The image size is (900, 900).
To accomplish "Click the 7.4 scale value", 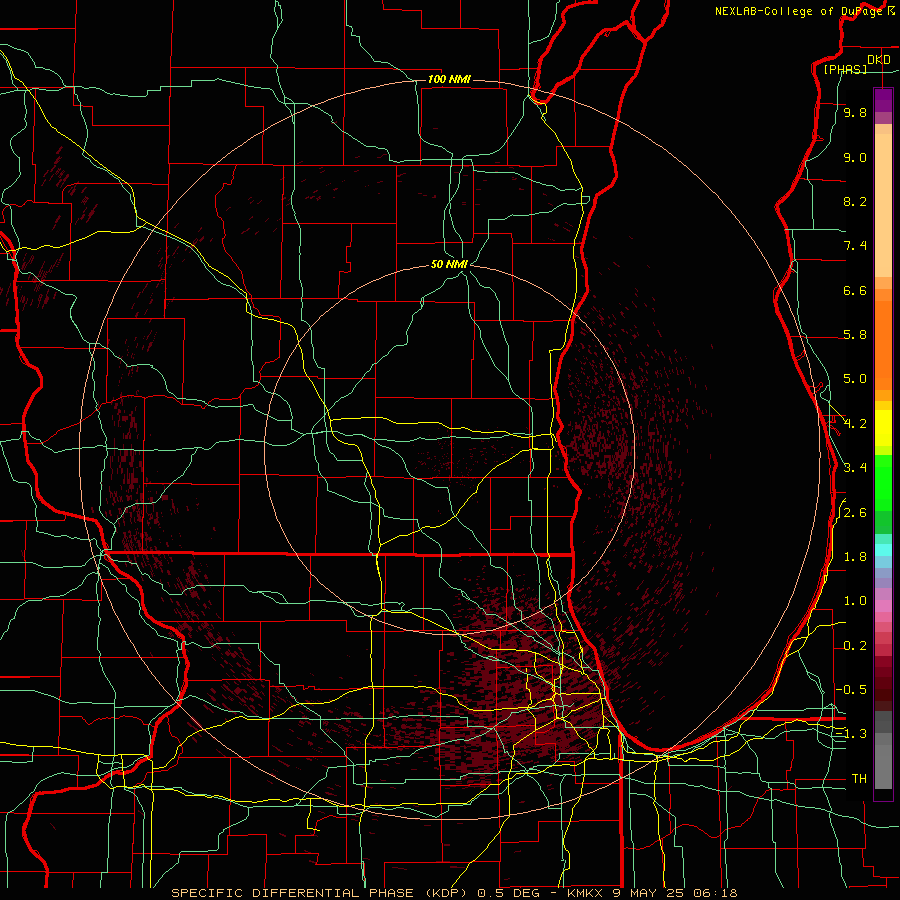I will pos(855,246).
